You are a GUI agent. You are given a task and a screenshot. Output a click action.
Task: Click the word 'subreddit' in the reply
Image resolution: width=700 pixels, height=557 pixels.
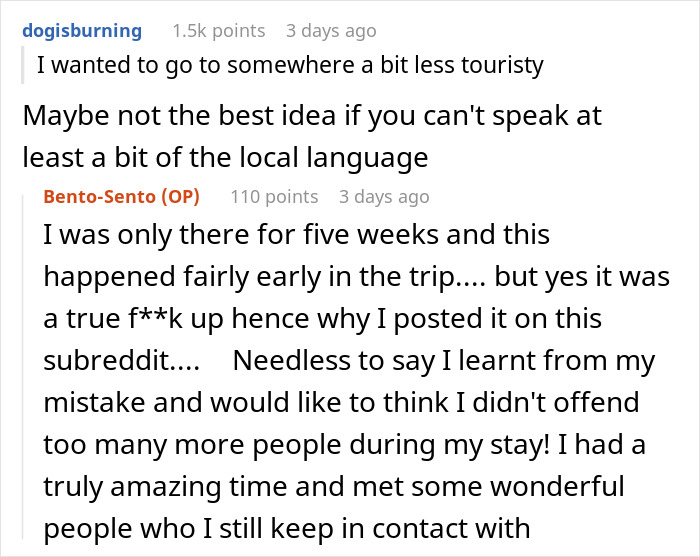111,361
